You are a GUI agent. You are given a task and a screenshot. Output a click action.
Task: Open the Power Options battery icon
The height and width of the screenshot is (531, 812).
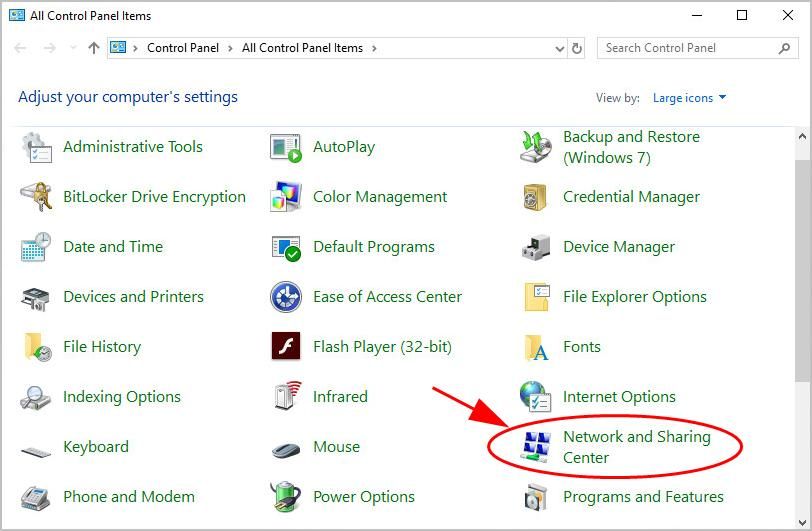pos(286,497)
